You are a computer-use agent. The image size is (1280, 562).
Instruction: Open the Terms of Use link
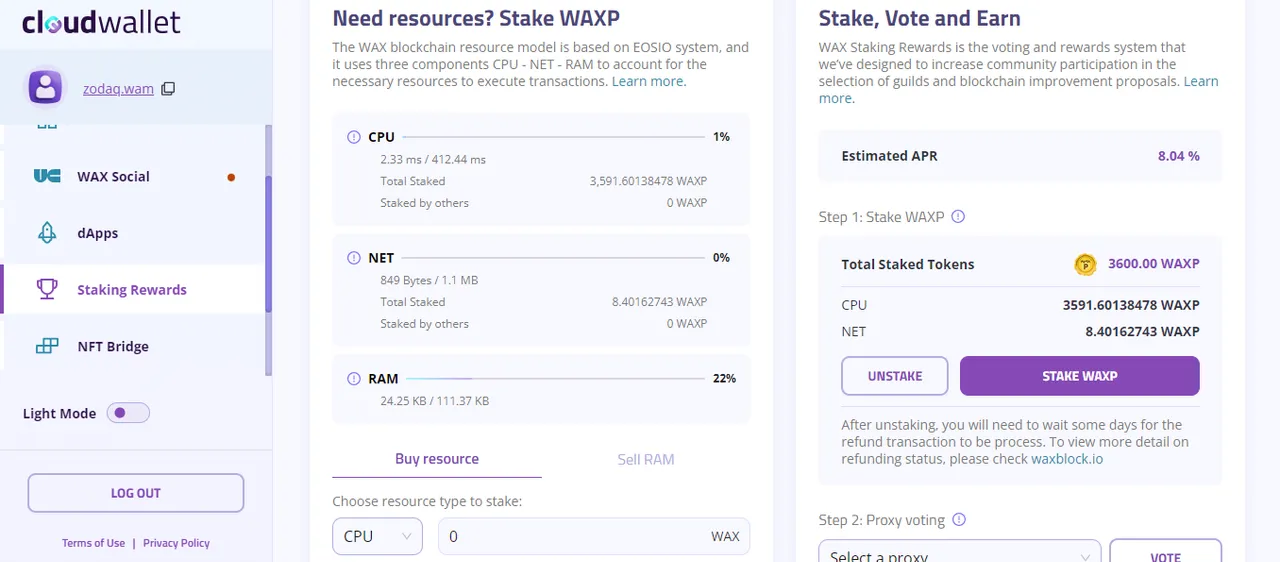(x=93, y=543)
